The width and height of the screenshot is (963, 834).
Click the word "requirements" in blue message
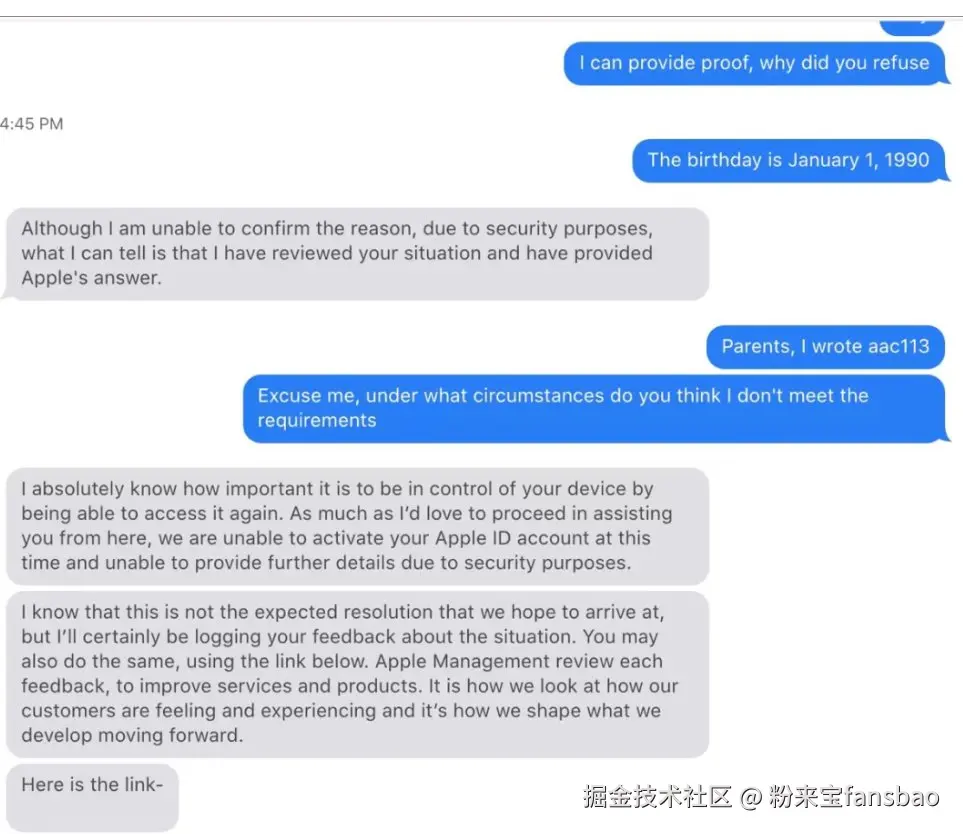point(317,421)
